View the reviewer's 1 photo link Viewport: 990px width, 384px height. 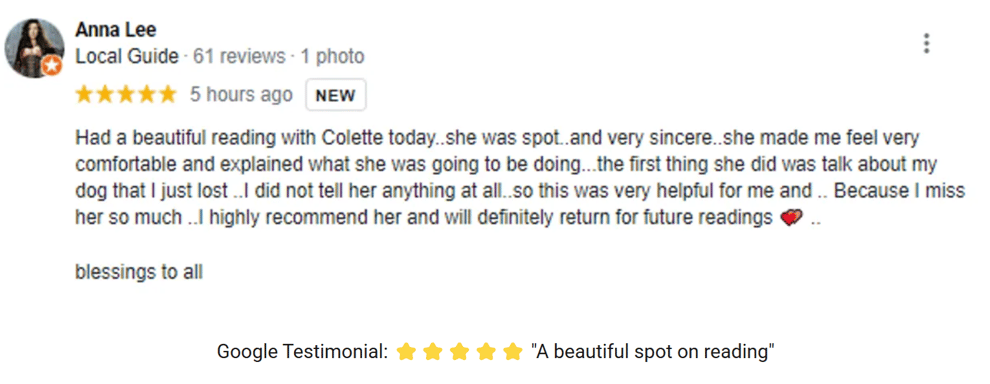coord(333,57)
